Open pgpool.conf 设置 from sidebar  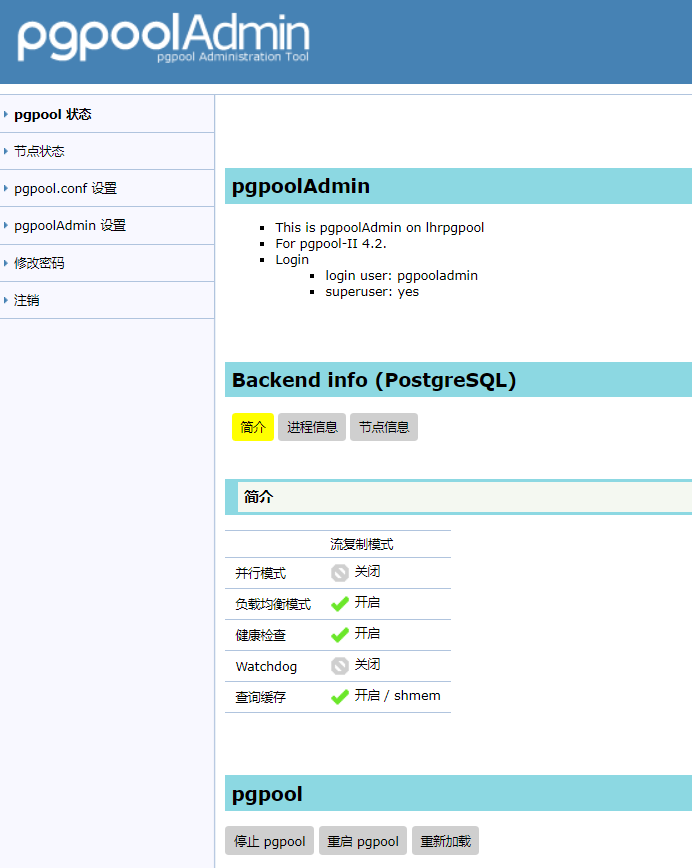pyautogui.click(x=65, y=189)
